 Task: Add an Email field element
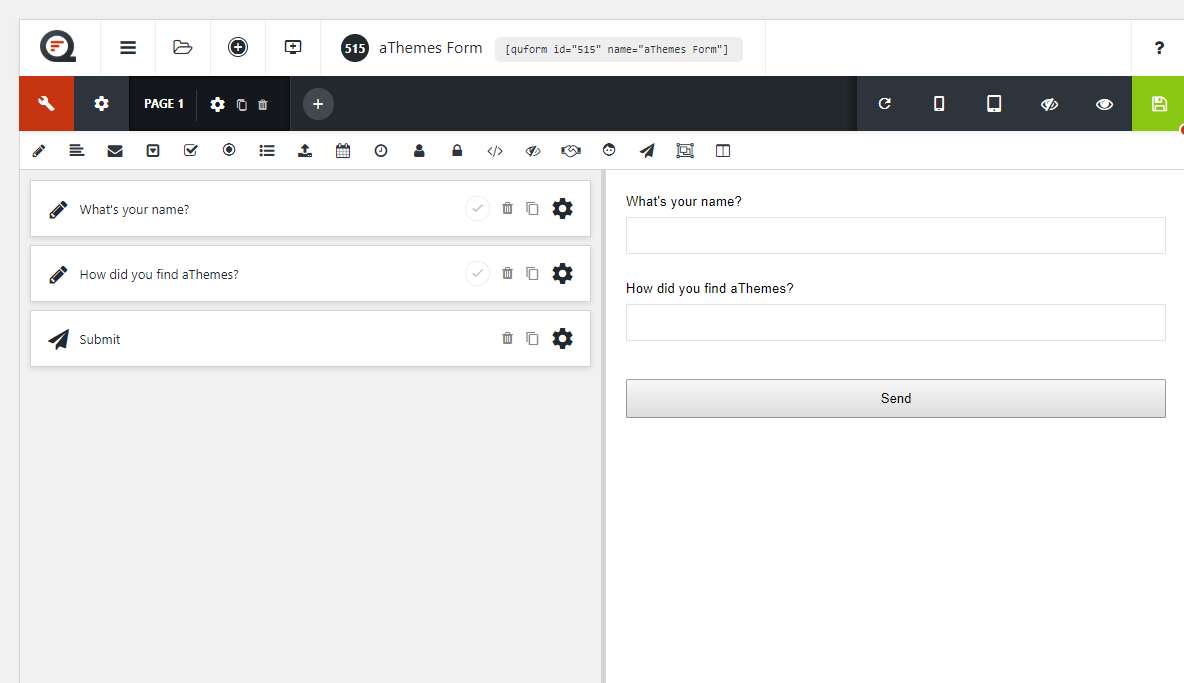tap(115, 151)
